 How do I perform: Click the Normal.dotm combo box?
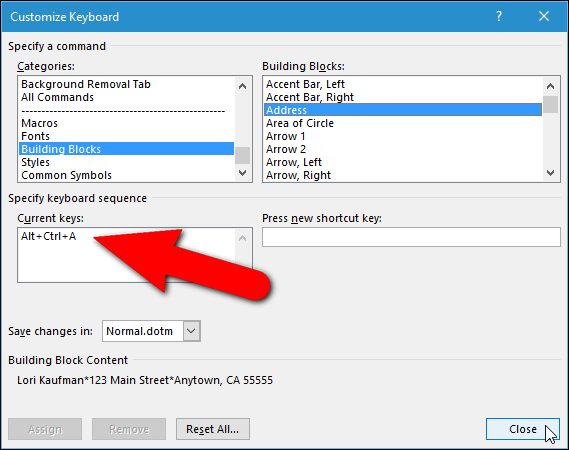151,331
